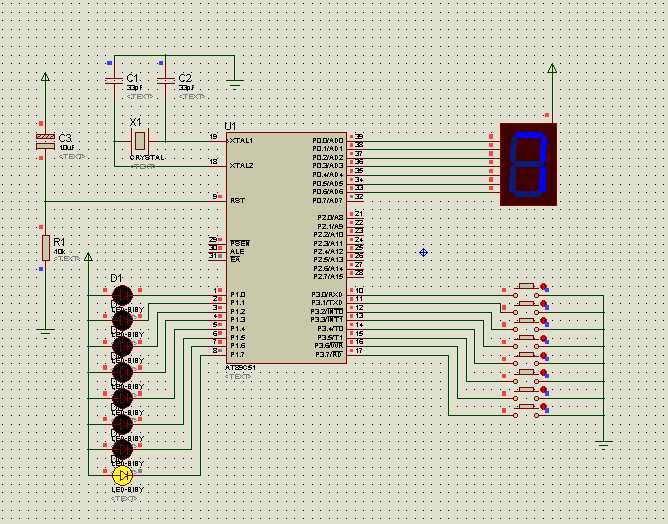Image resolution: width=668 pixels, height=524 pixels.
Task: Click the blue seven-segment display
Action: point(528,164)
